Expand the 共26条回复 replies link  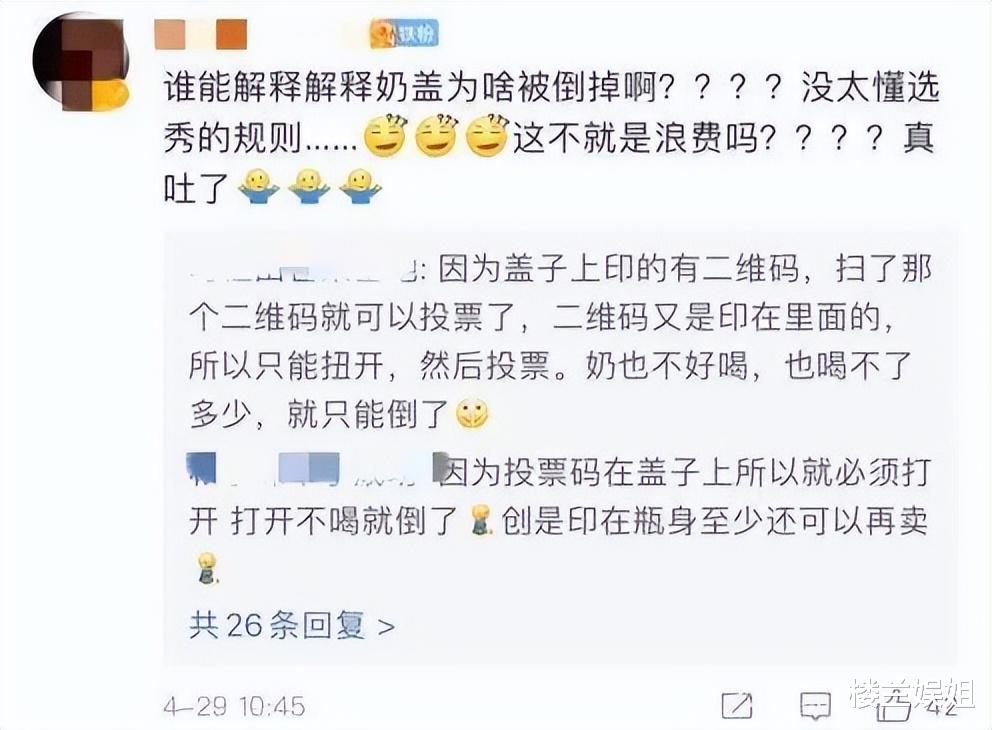point(292,626)
